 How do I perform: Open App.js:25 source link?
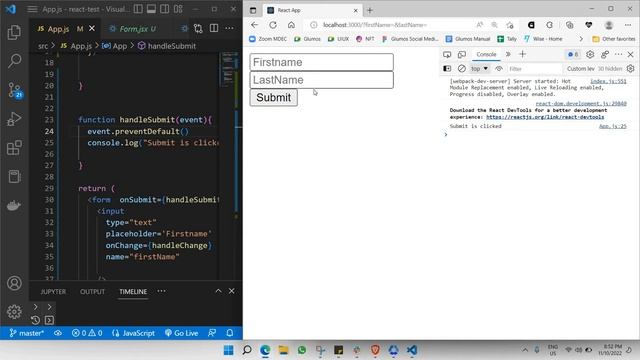[x=612, y=126]
